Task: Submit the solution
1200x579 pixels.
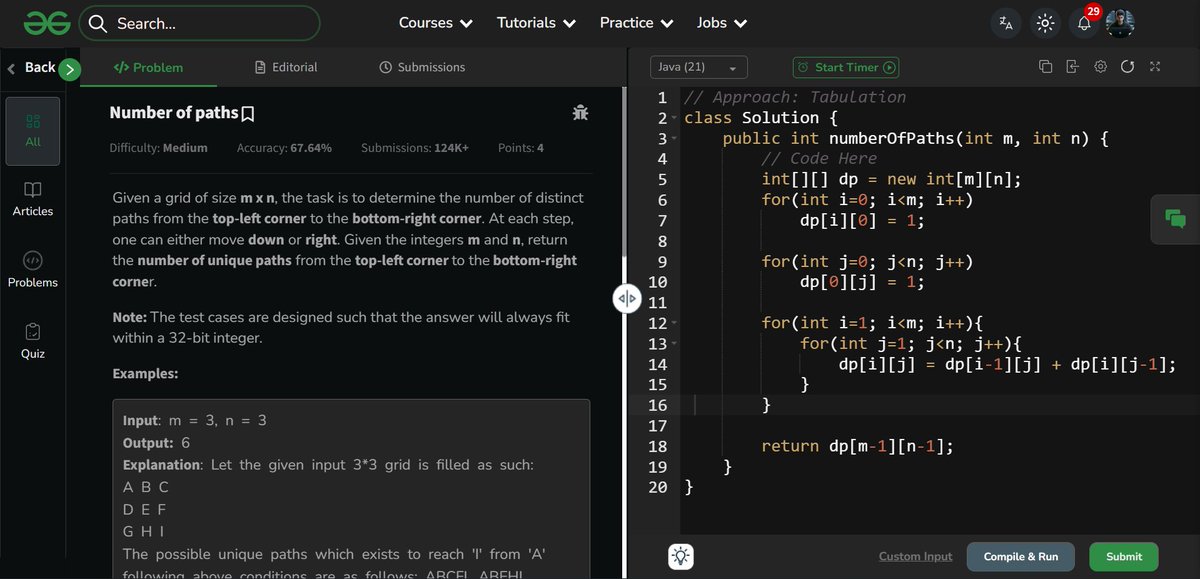Action: 1123,556
